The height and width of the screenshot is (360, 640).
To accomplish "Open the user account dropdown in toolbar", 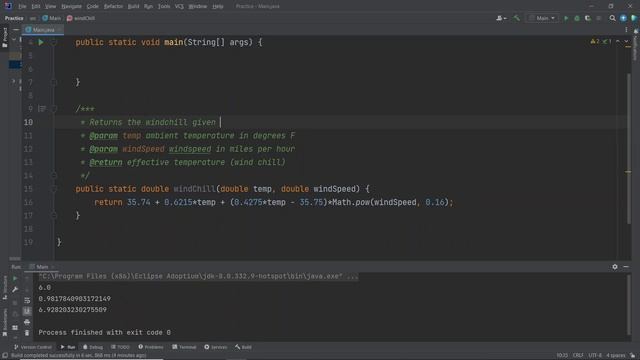I will (x=501, y=18).
